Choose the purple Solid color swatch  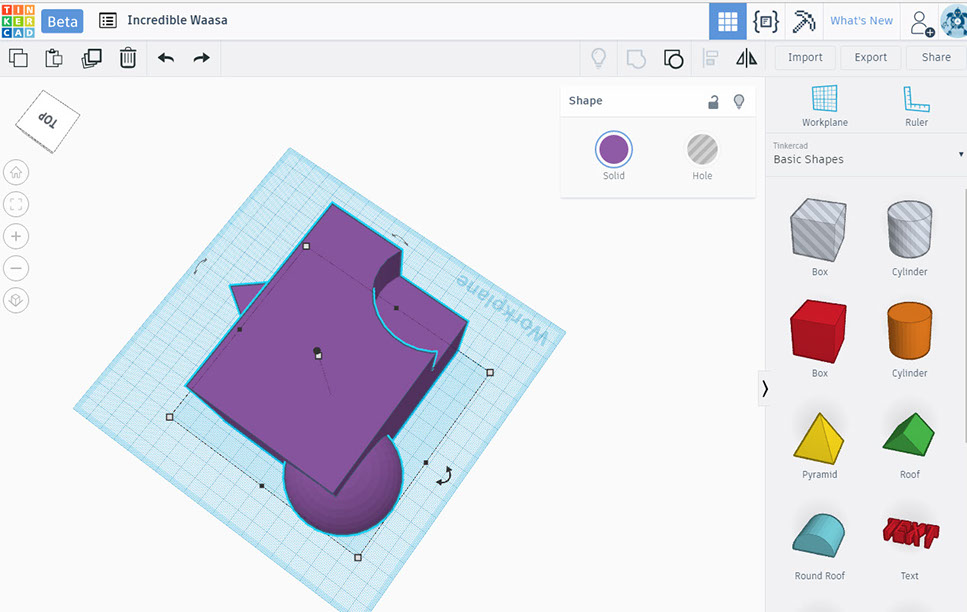tap(614, 149)
